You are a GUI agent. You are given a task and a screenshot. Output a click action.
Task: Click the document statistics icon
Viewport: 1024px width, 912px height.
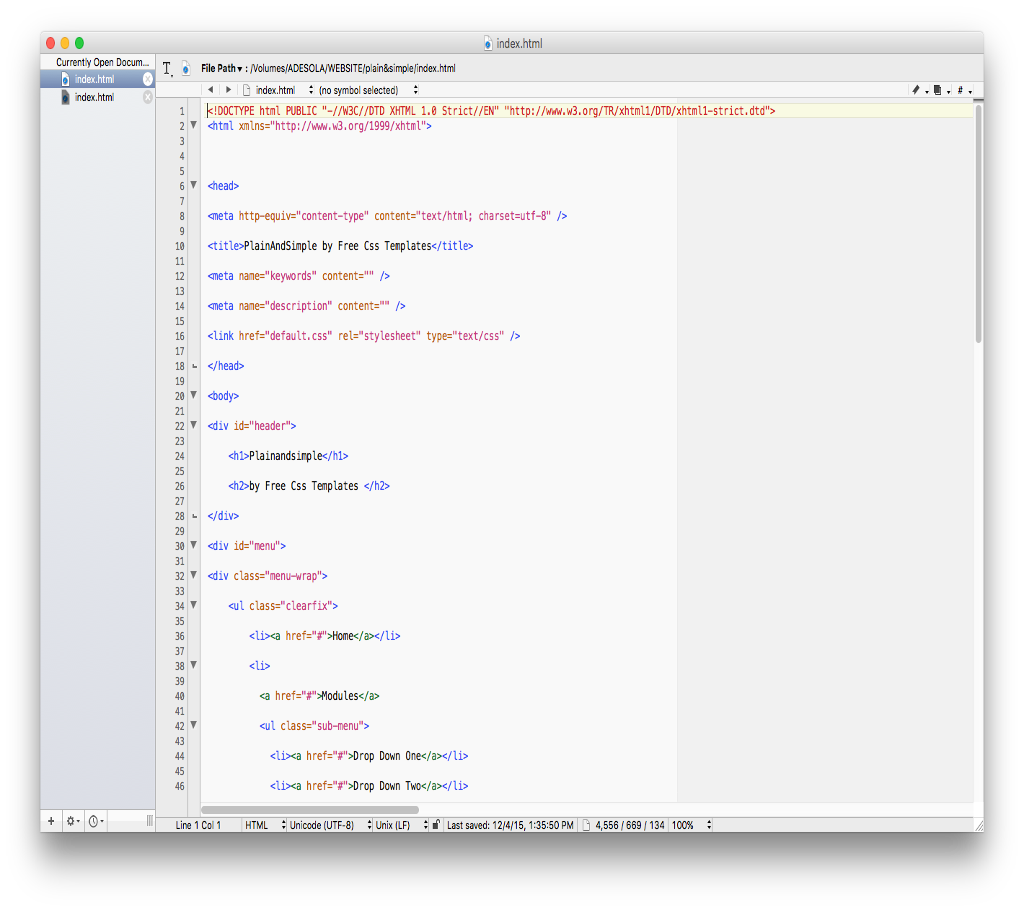pos(586,825)
